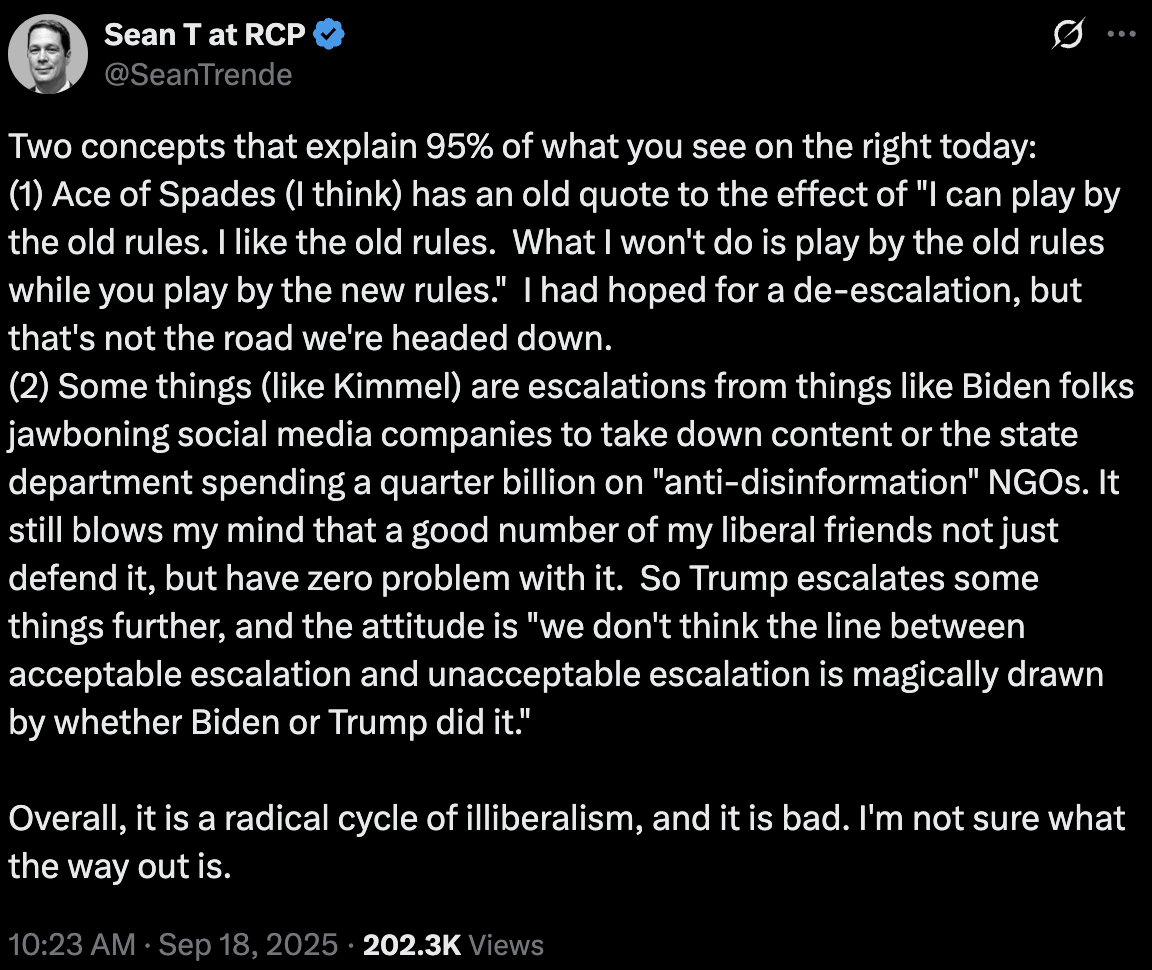Click the @SeanTrende handle
Image resolution: width=1152 pixels, height=970 pixels.
(x=198, y=74)
